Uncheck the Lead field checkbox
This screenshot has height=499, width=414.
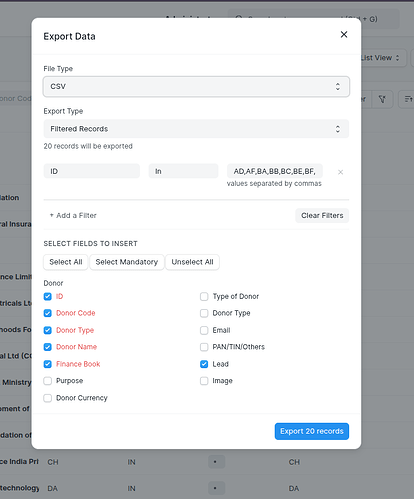pyautogui.click(x=204, y=364)
